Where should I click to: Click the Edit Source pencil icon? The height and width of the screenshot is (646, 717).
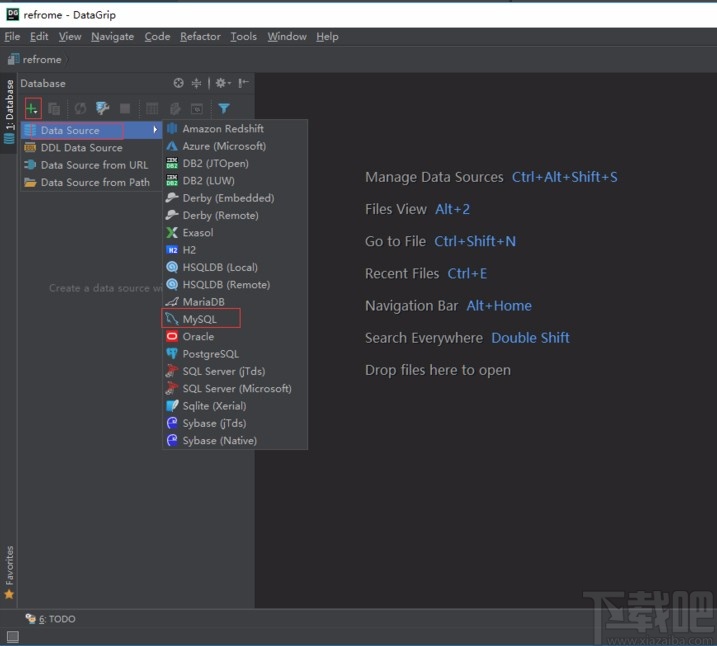coord(175,109)
